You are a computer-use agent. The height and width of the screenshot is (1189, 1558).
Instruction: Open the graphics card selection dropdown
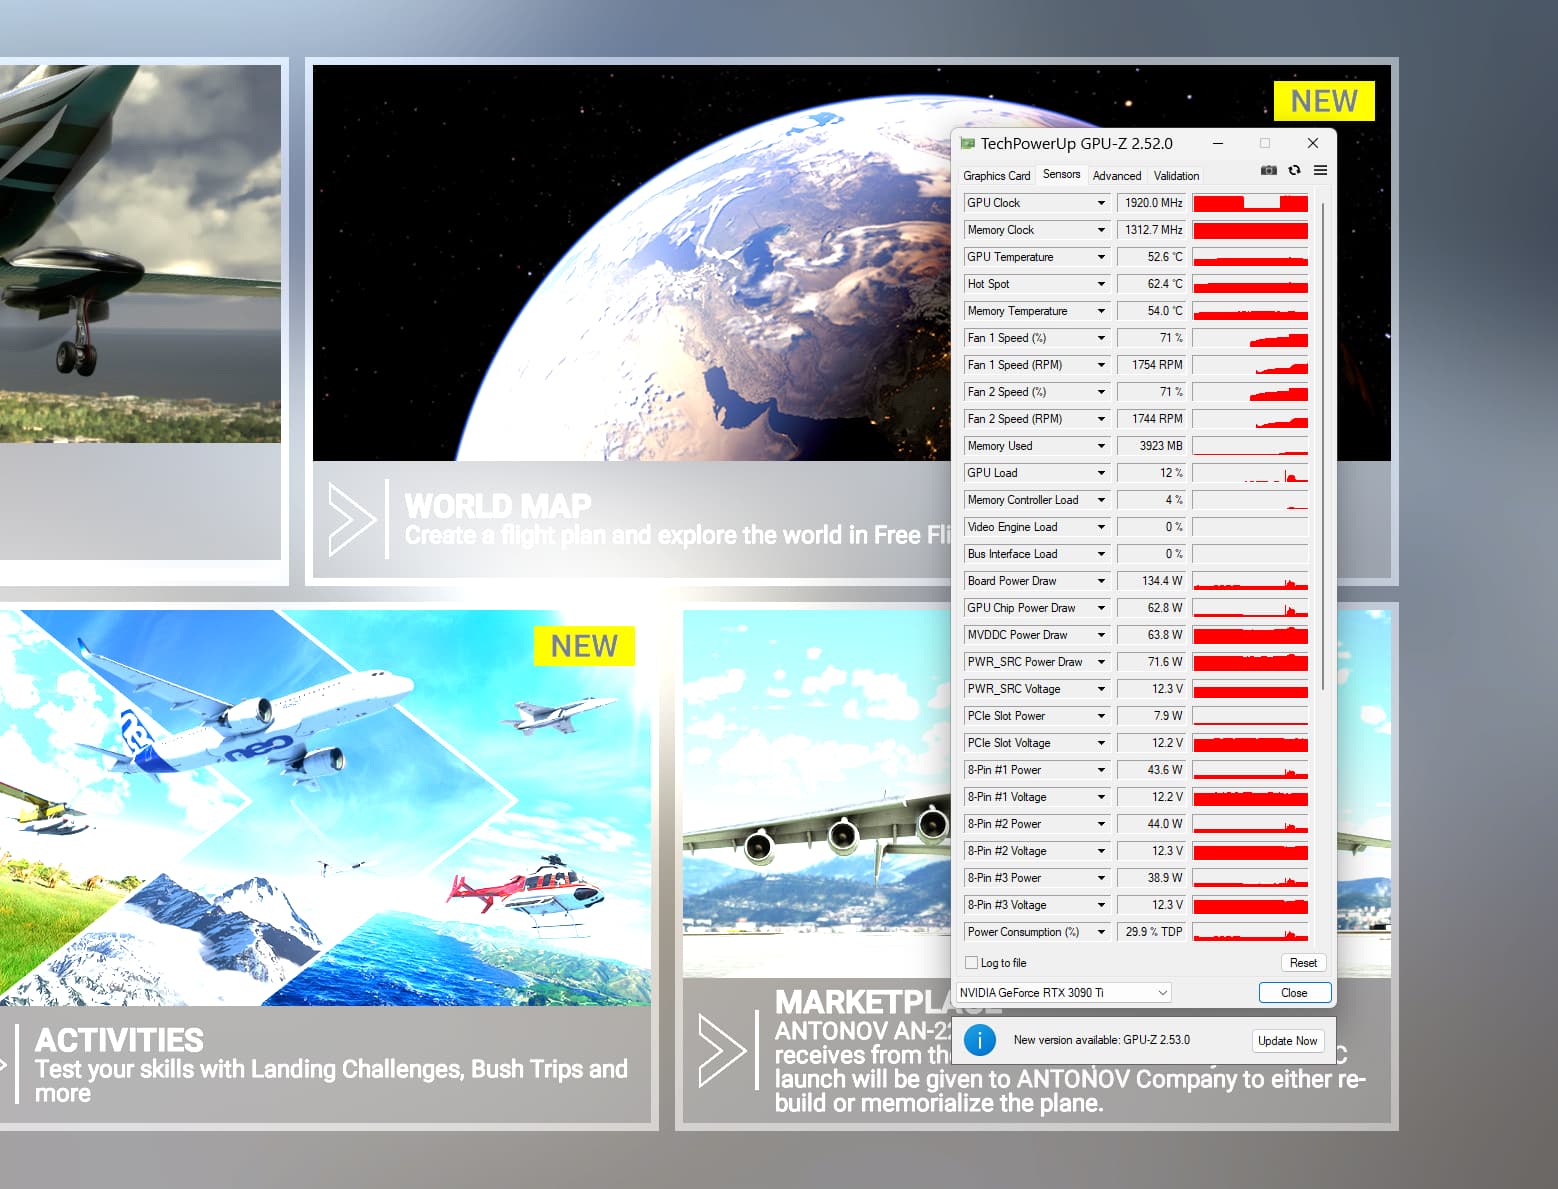[x=1160, y=992]
